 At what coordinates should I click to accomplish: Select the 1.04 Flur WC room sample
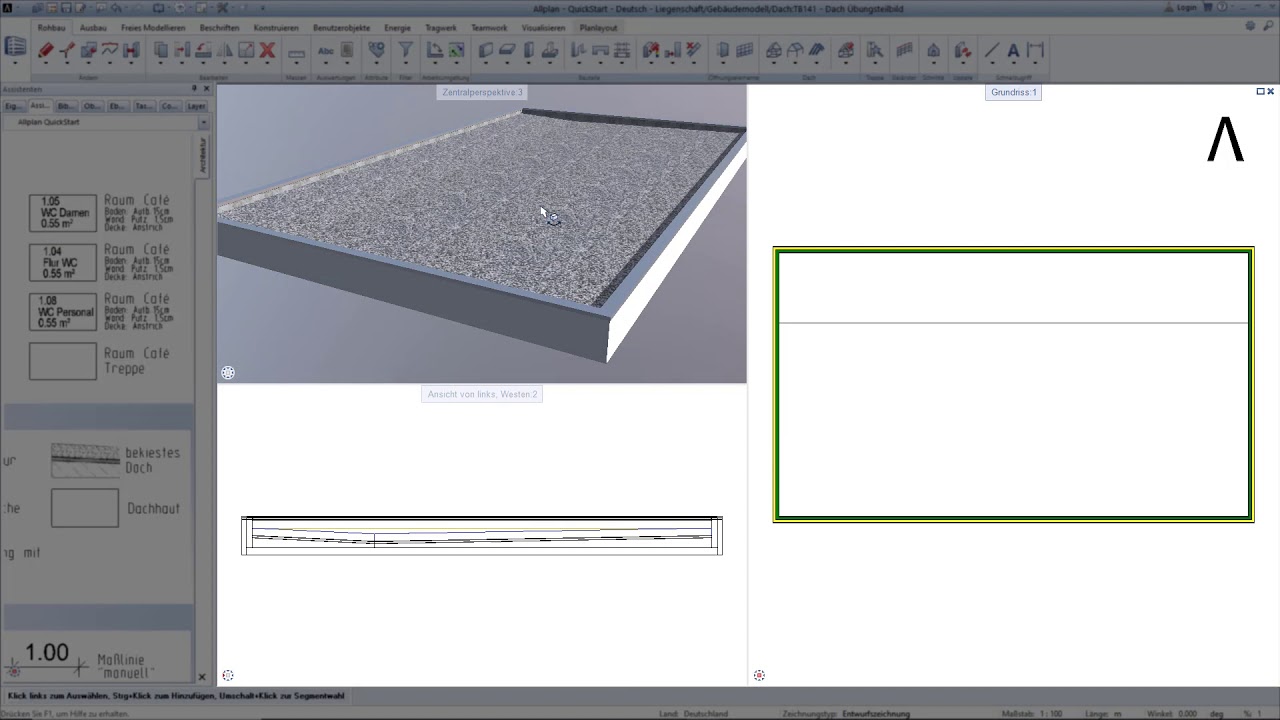(x=63, y=262)
